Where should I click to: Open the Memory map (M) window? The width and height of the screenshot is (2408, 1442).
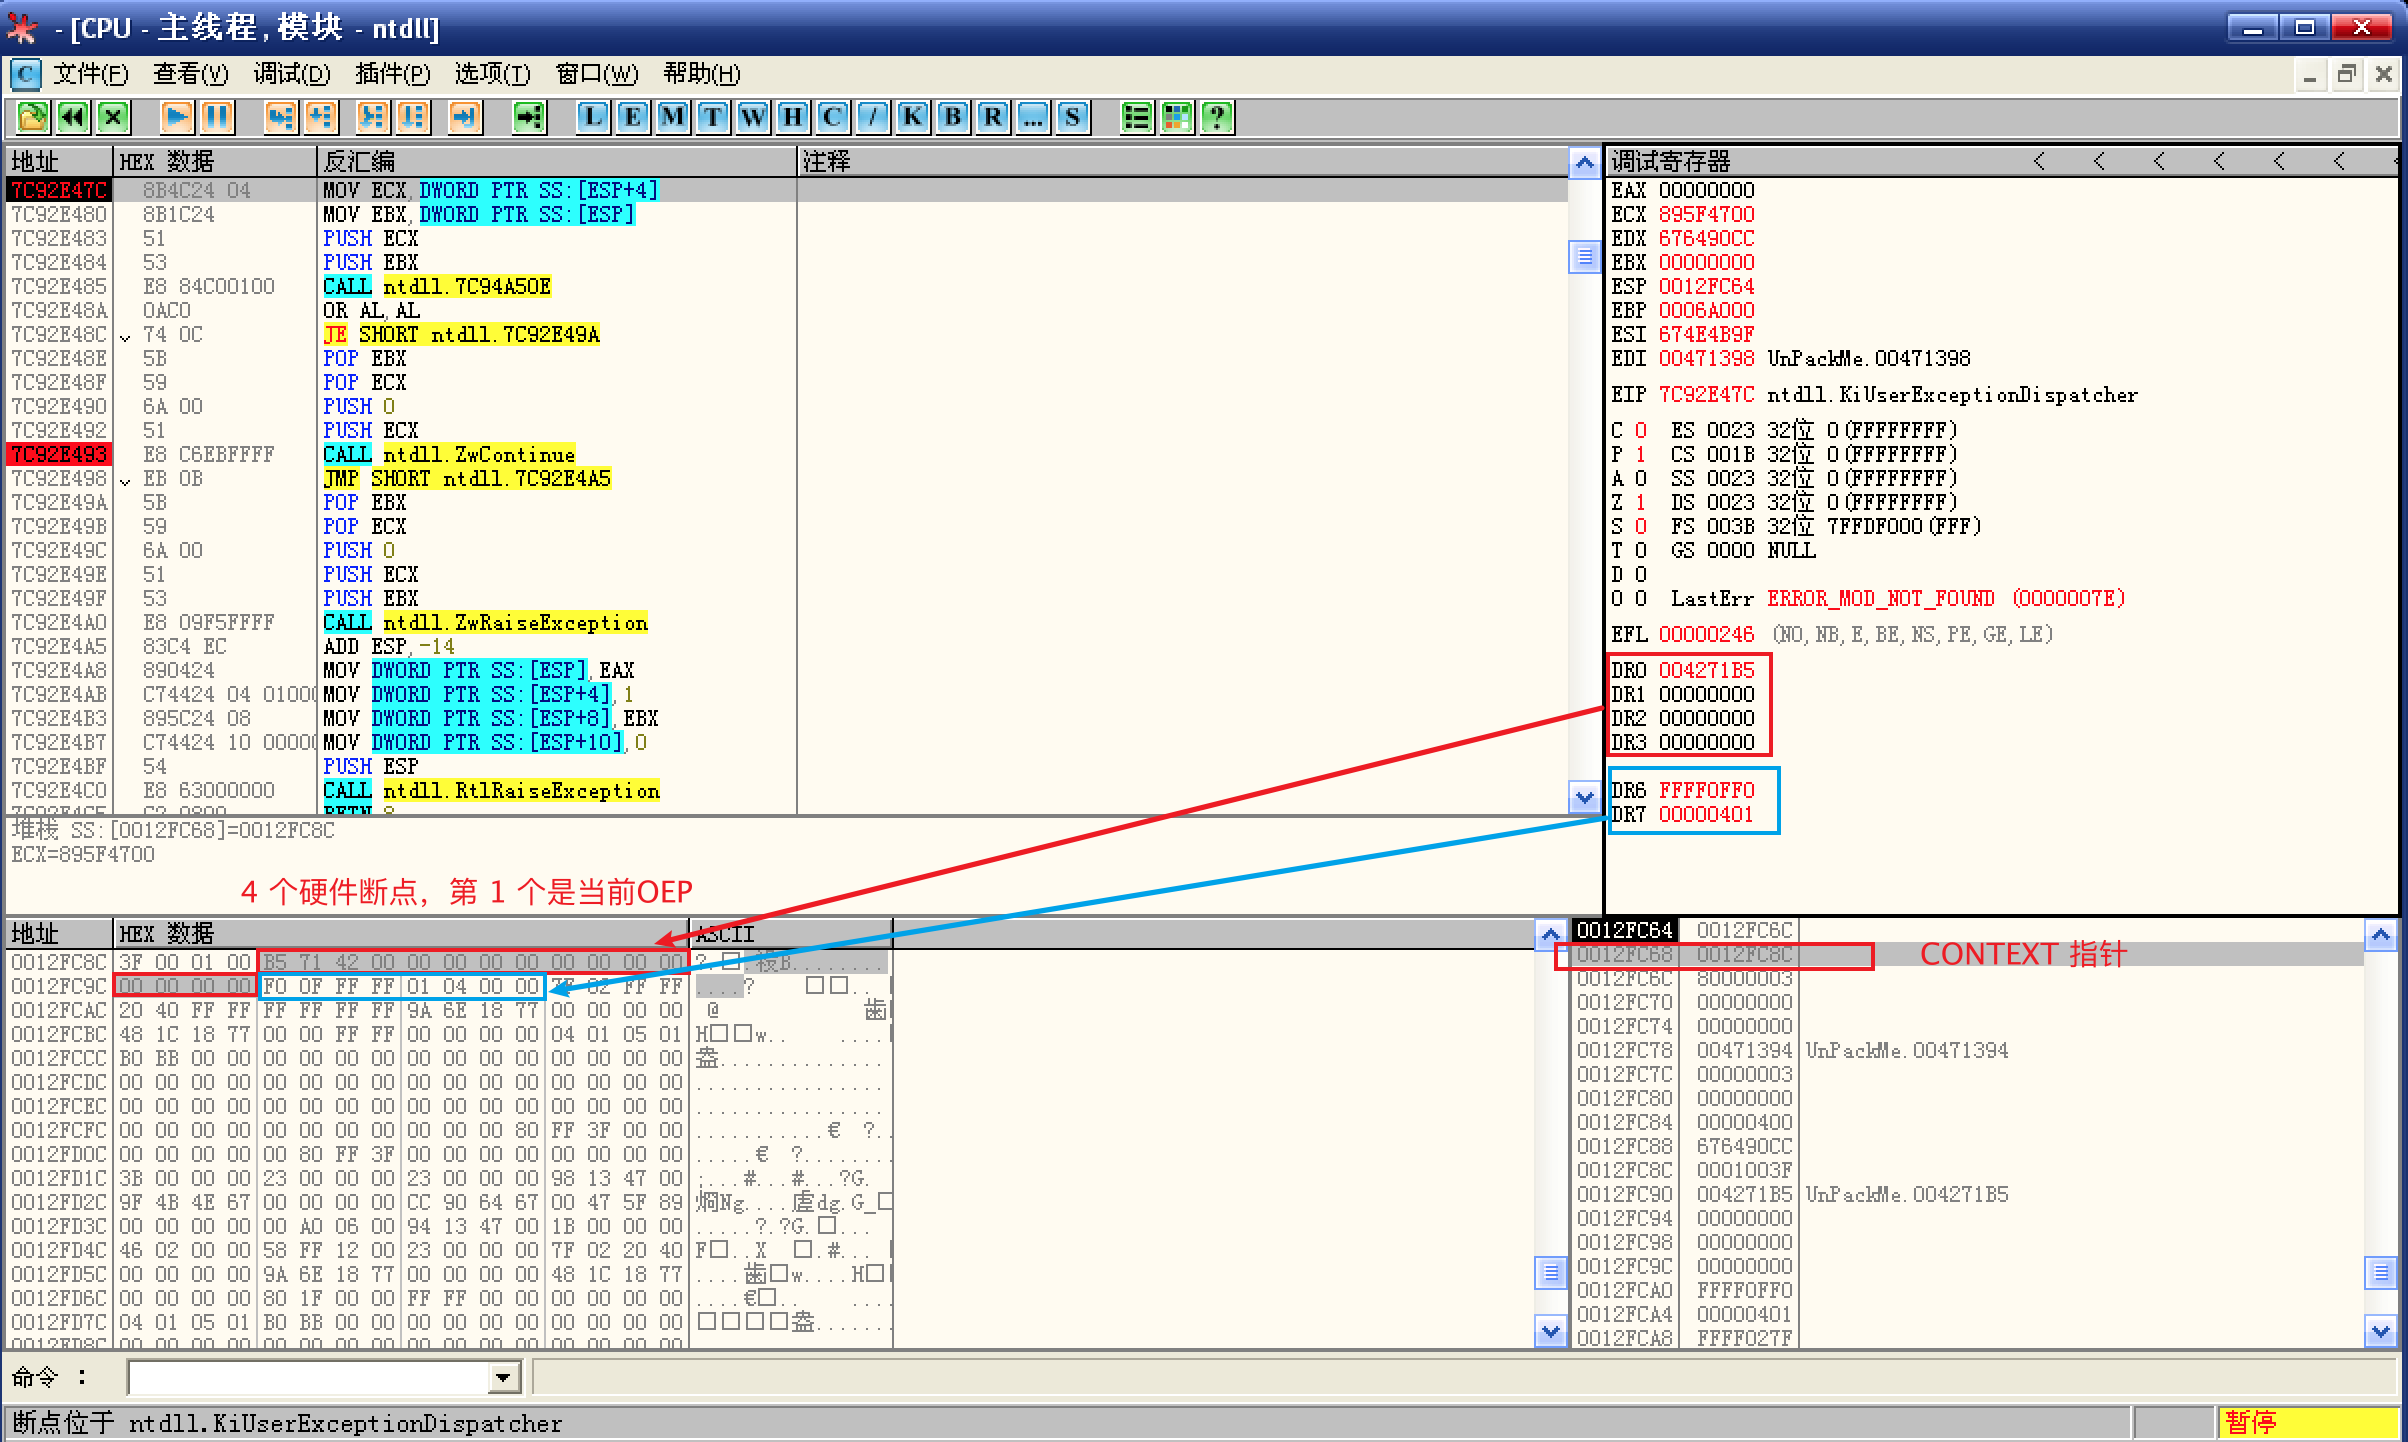click(673, 117)
